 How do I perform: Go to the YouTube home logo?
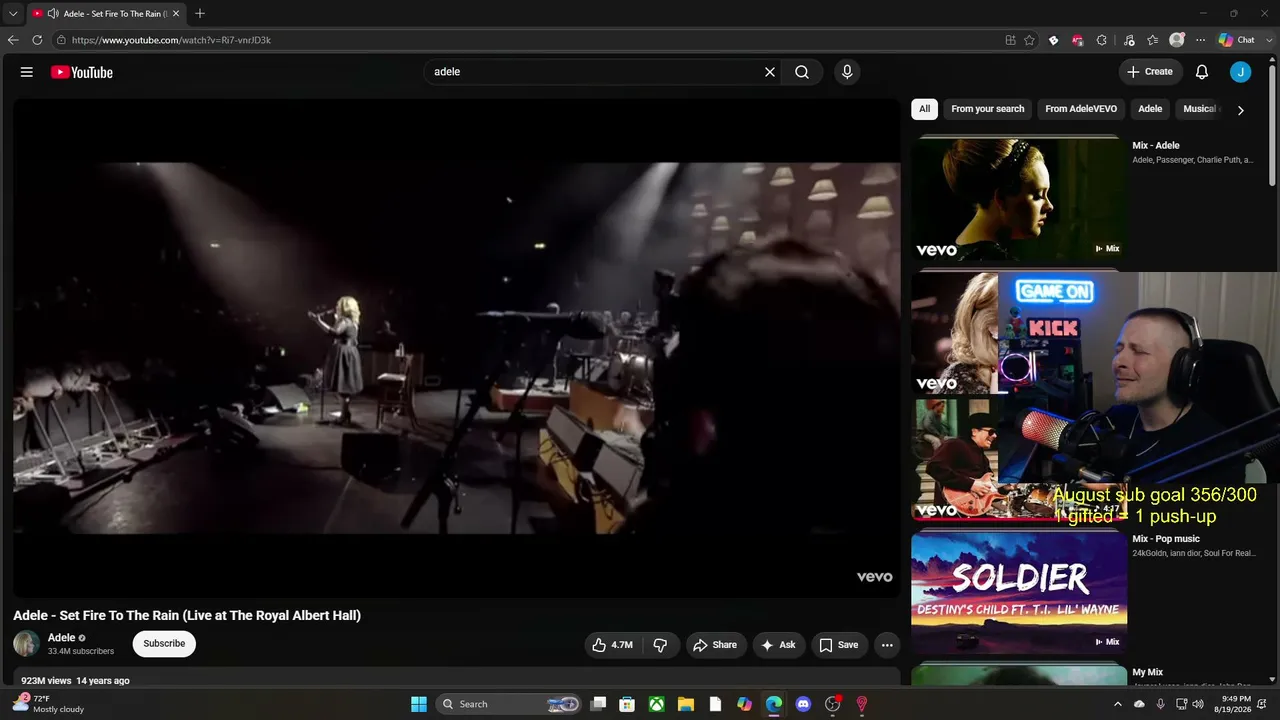tap(82, 72)
